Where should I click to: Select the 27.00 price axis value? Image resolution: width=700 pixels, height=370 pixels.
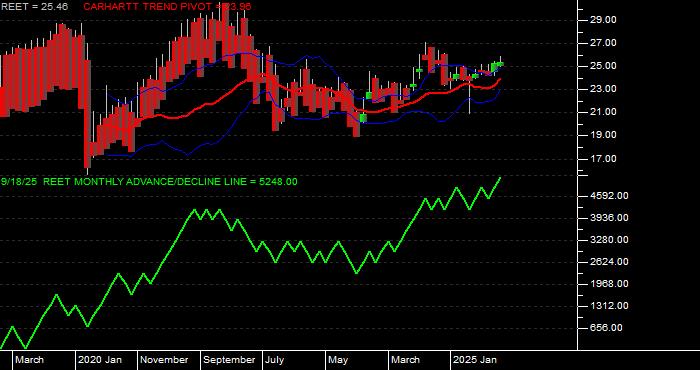pyautogui.click(x=603, y=43)
